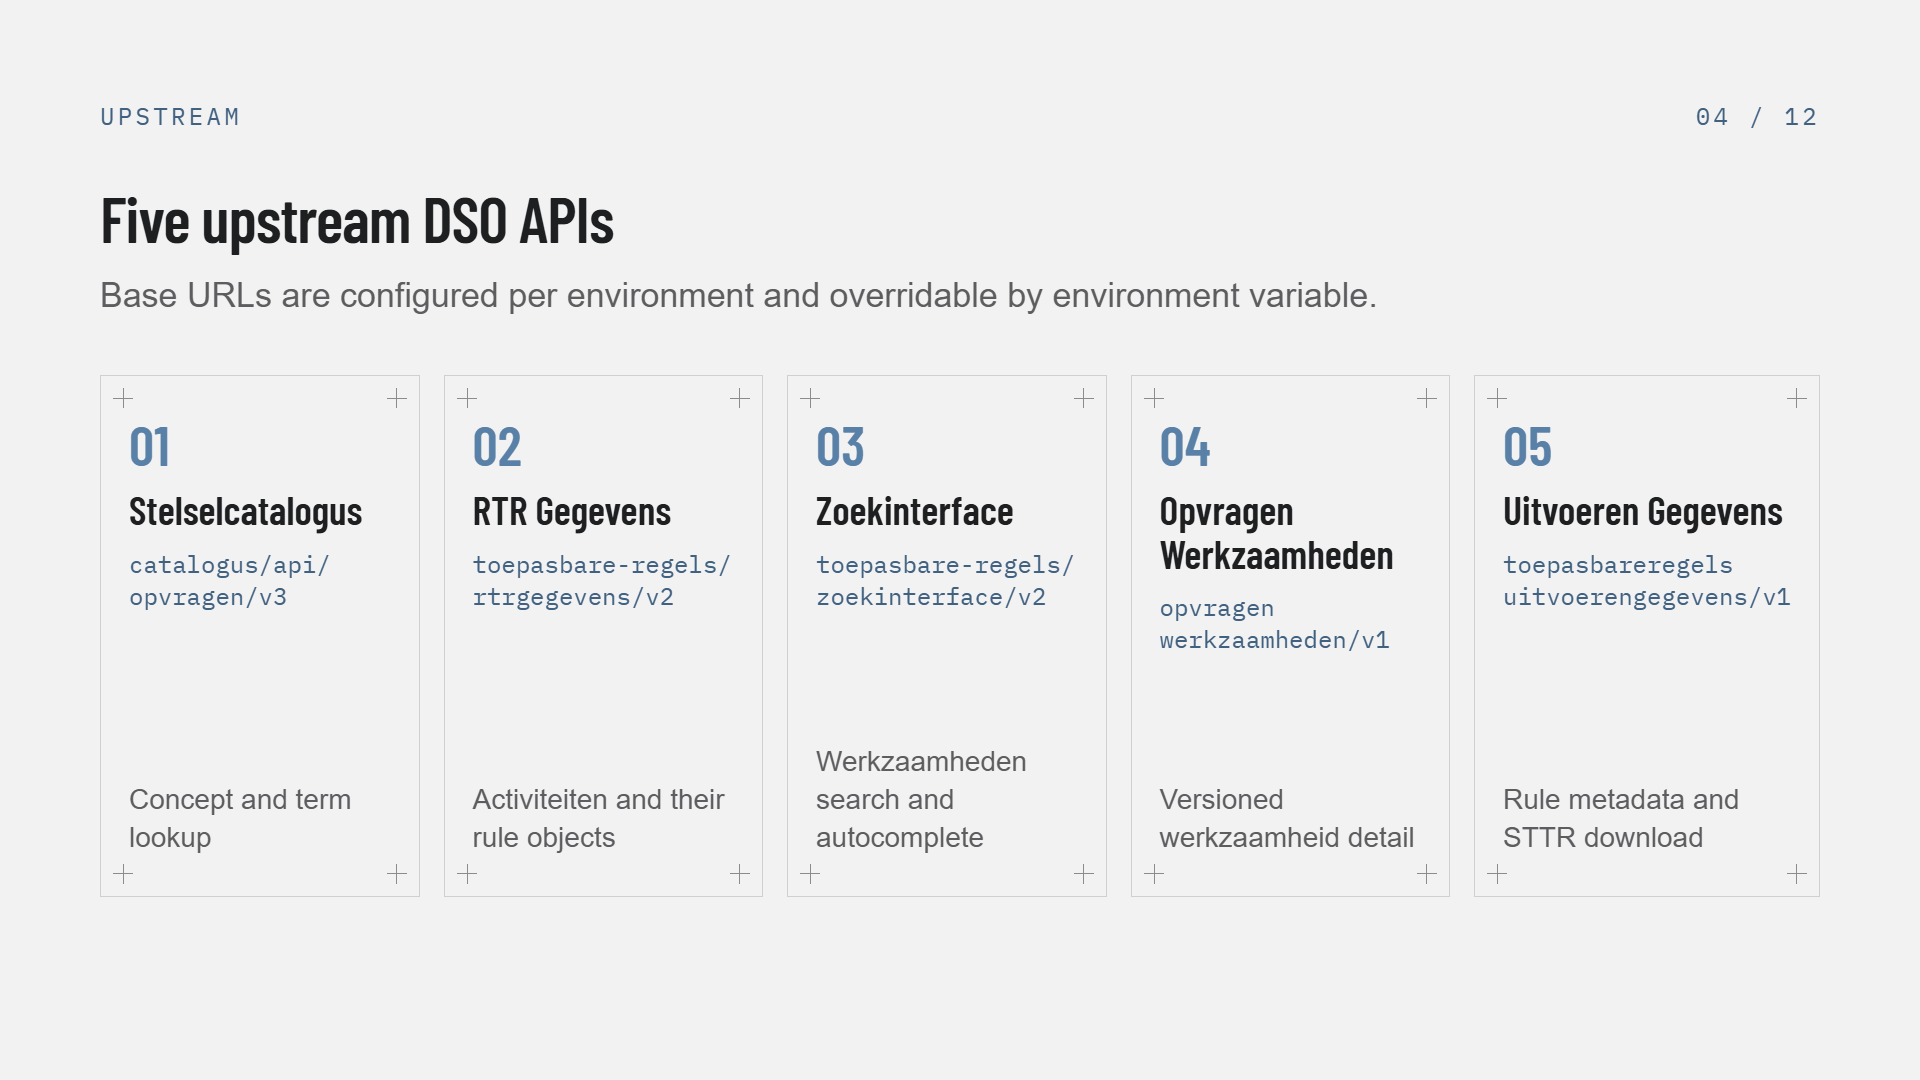This screenshot has width=1920, height=1080.
Task: Select the number 04 on Opvragen card
Action: [1185, 447]
